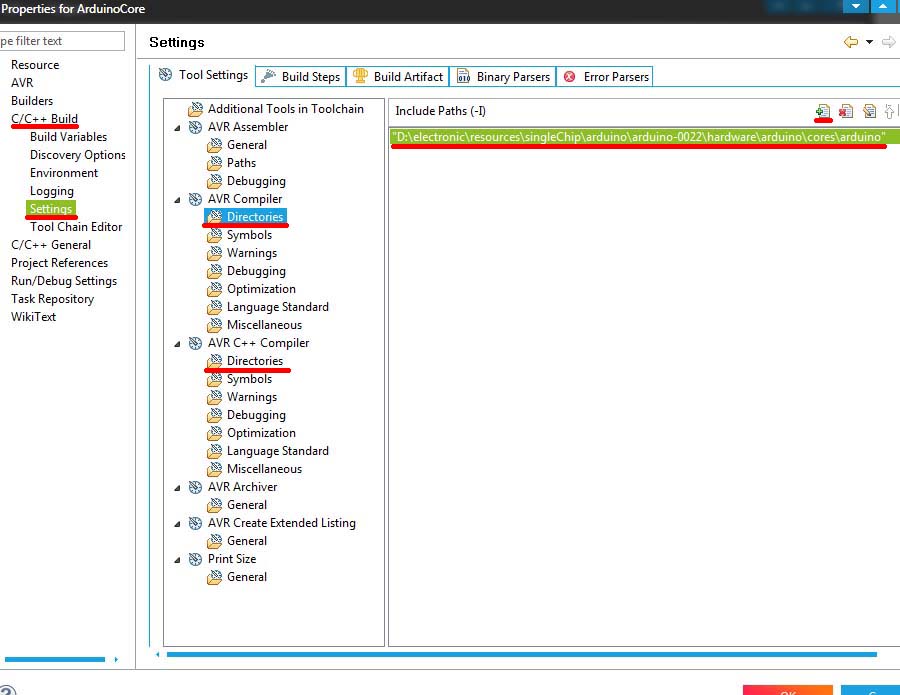Screen dimensions: 900x695
Task: Open the Build Steps tab
Action: point(301,76)
